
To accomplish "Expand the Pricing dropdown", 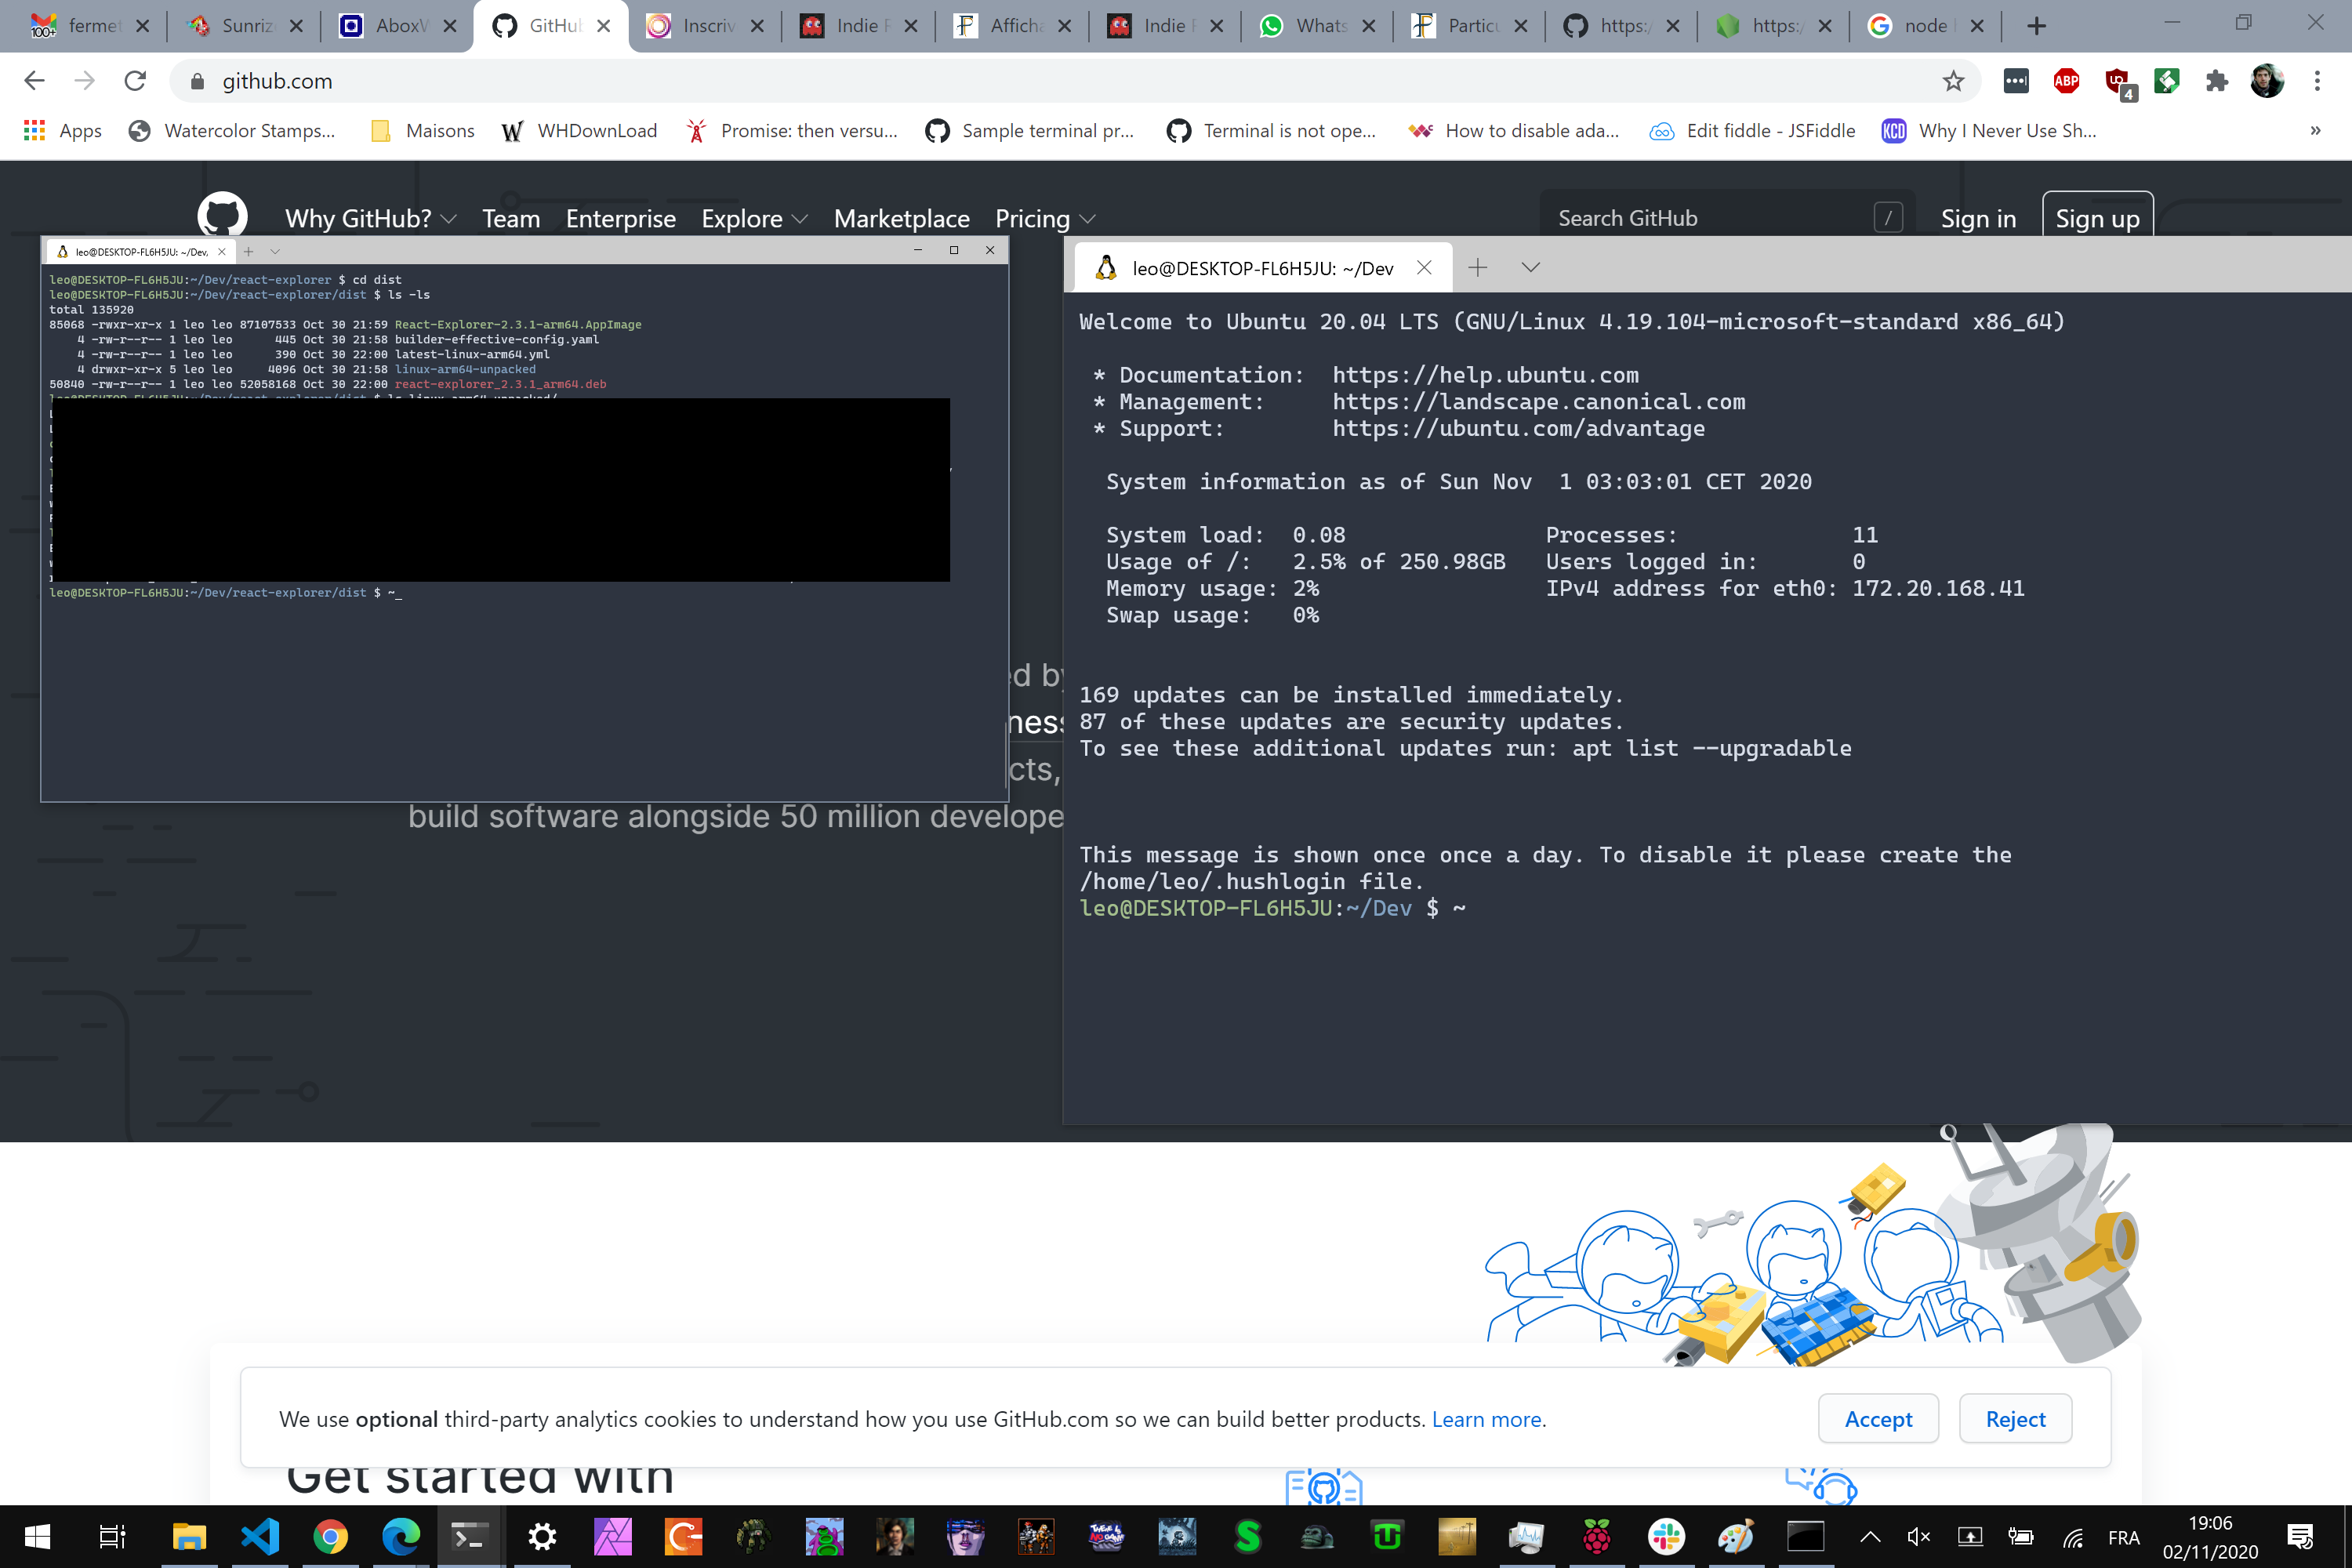I will (x=1045, y=218).
